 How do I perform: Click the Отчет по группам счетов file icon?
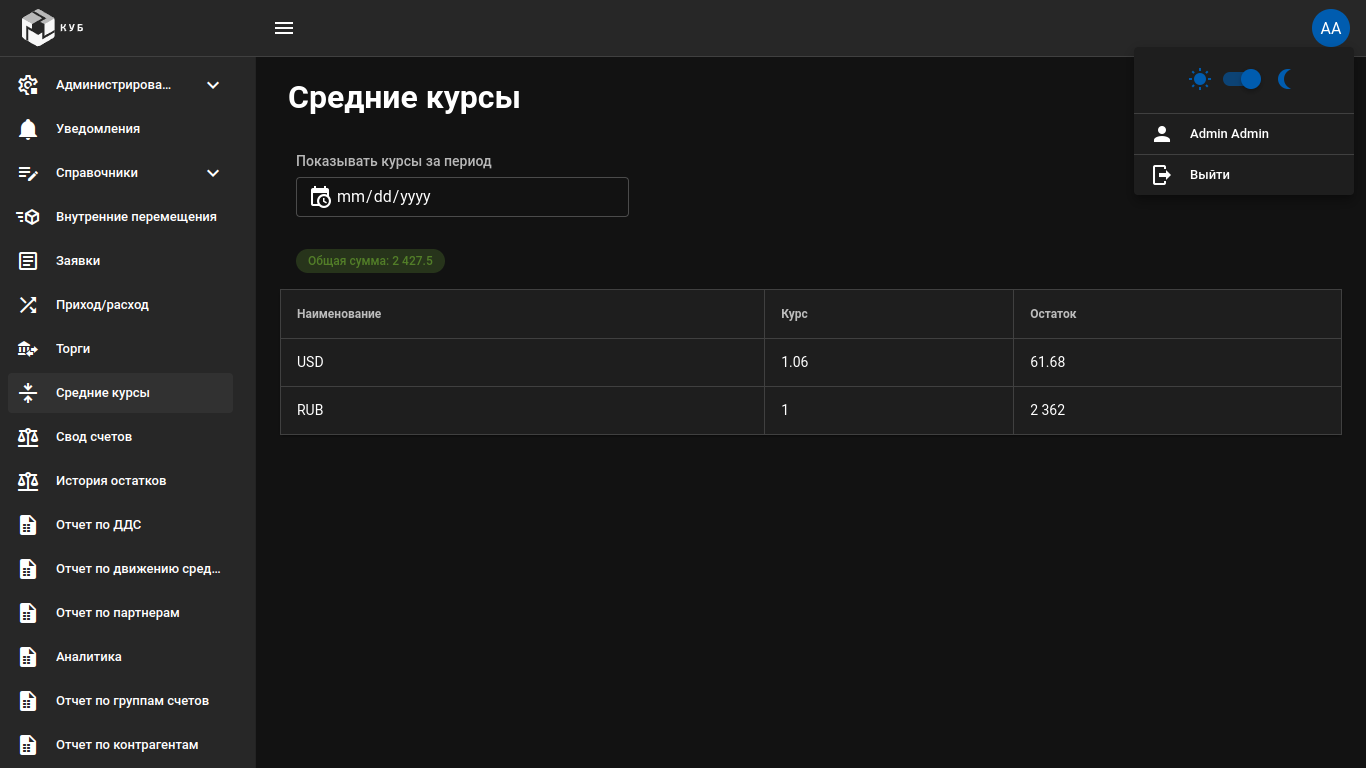point(28,701)
